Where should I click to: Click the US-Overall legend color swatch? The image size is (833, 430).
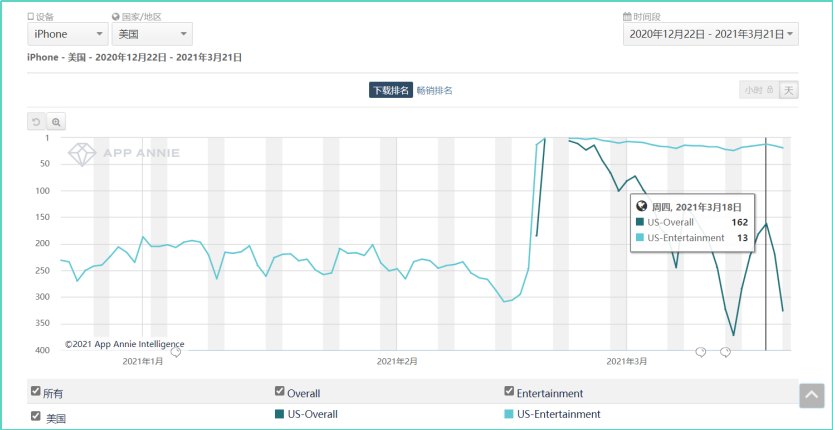click(279, 414)
